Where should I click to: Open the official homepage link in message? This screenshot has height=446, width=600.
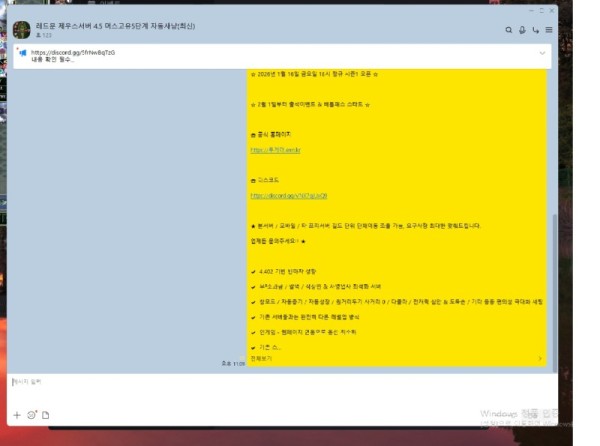[x=275, y=150]
